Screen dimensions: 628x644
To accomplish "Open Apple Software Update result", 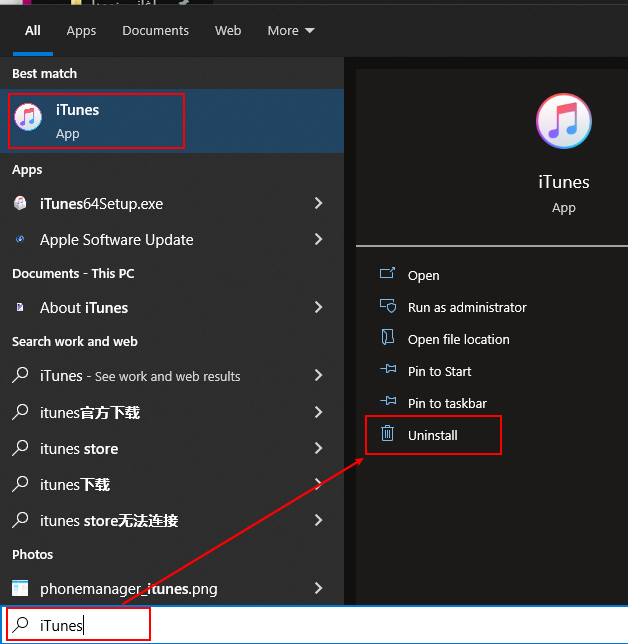I will (172, 239).
